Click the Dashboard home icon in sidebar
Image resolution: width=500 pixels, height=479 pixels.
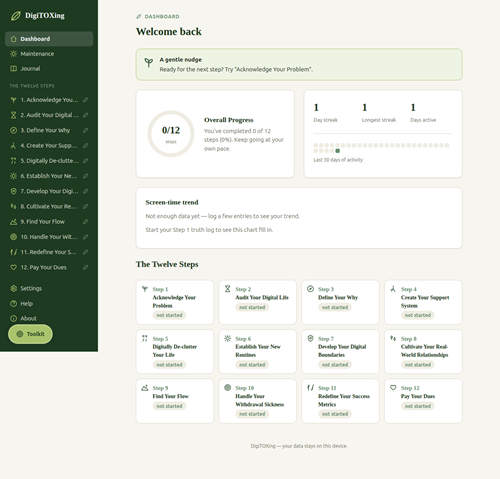13,39
